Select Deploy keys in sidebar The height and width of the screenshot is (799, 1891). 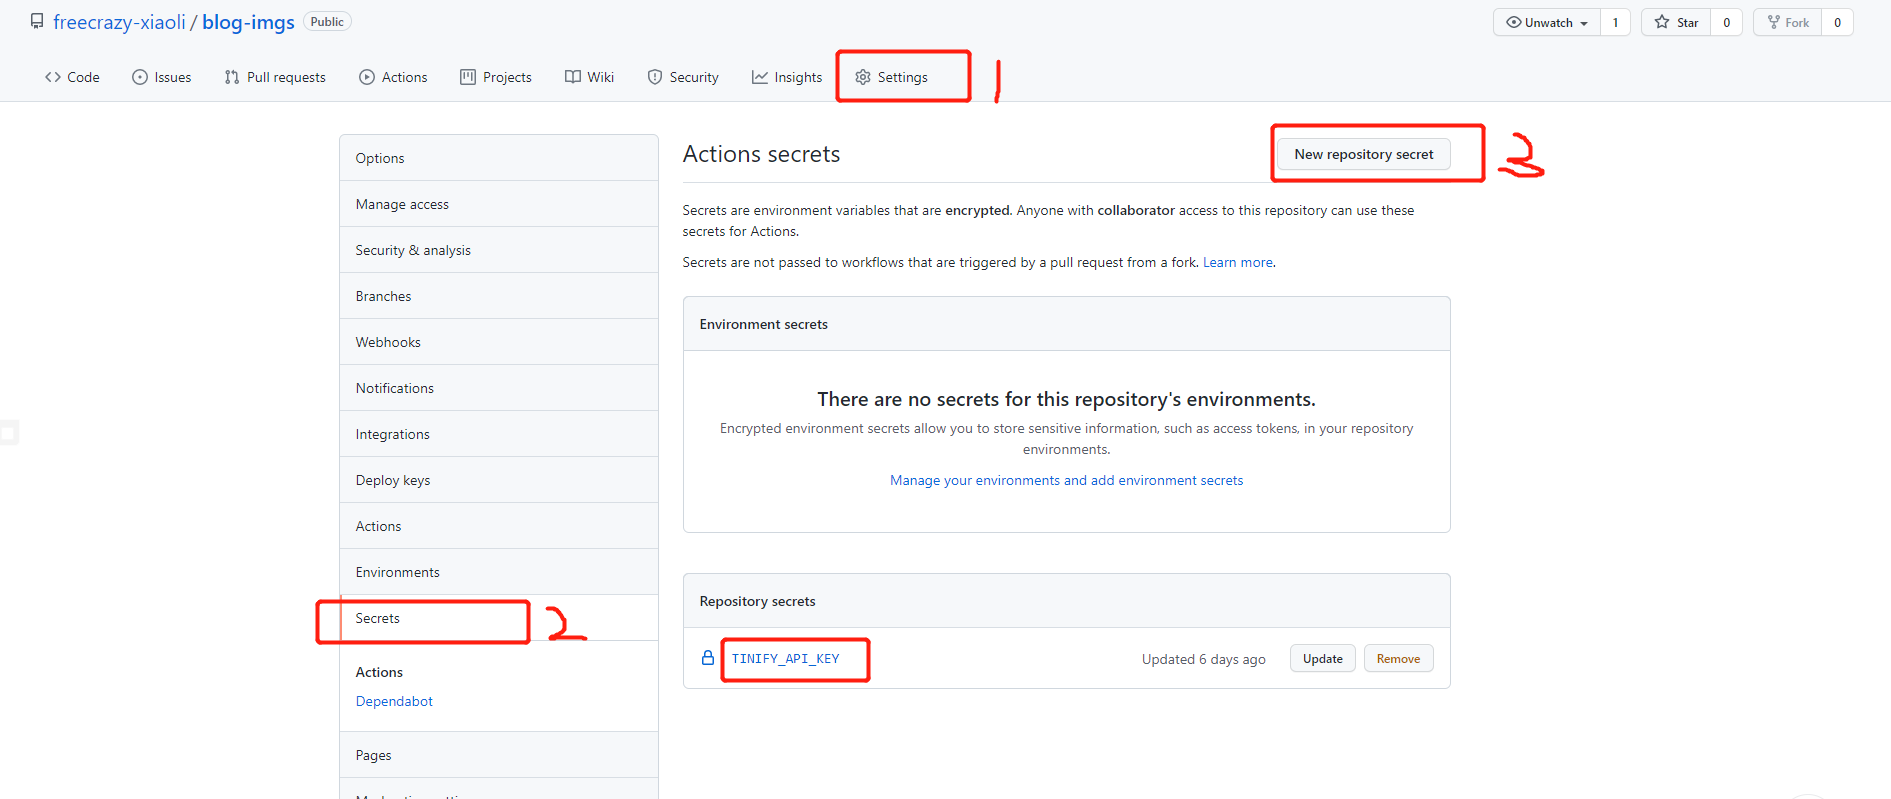click(393, 480)
